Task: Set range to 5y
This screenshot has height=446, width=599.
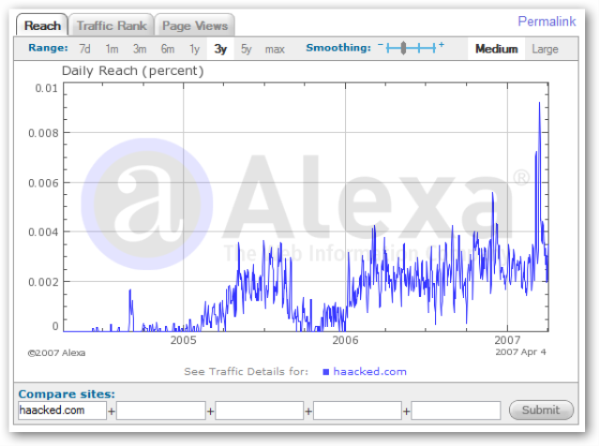Action: click(246, 49)
